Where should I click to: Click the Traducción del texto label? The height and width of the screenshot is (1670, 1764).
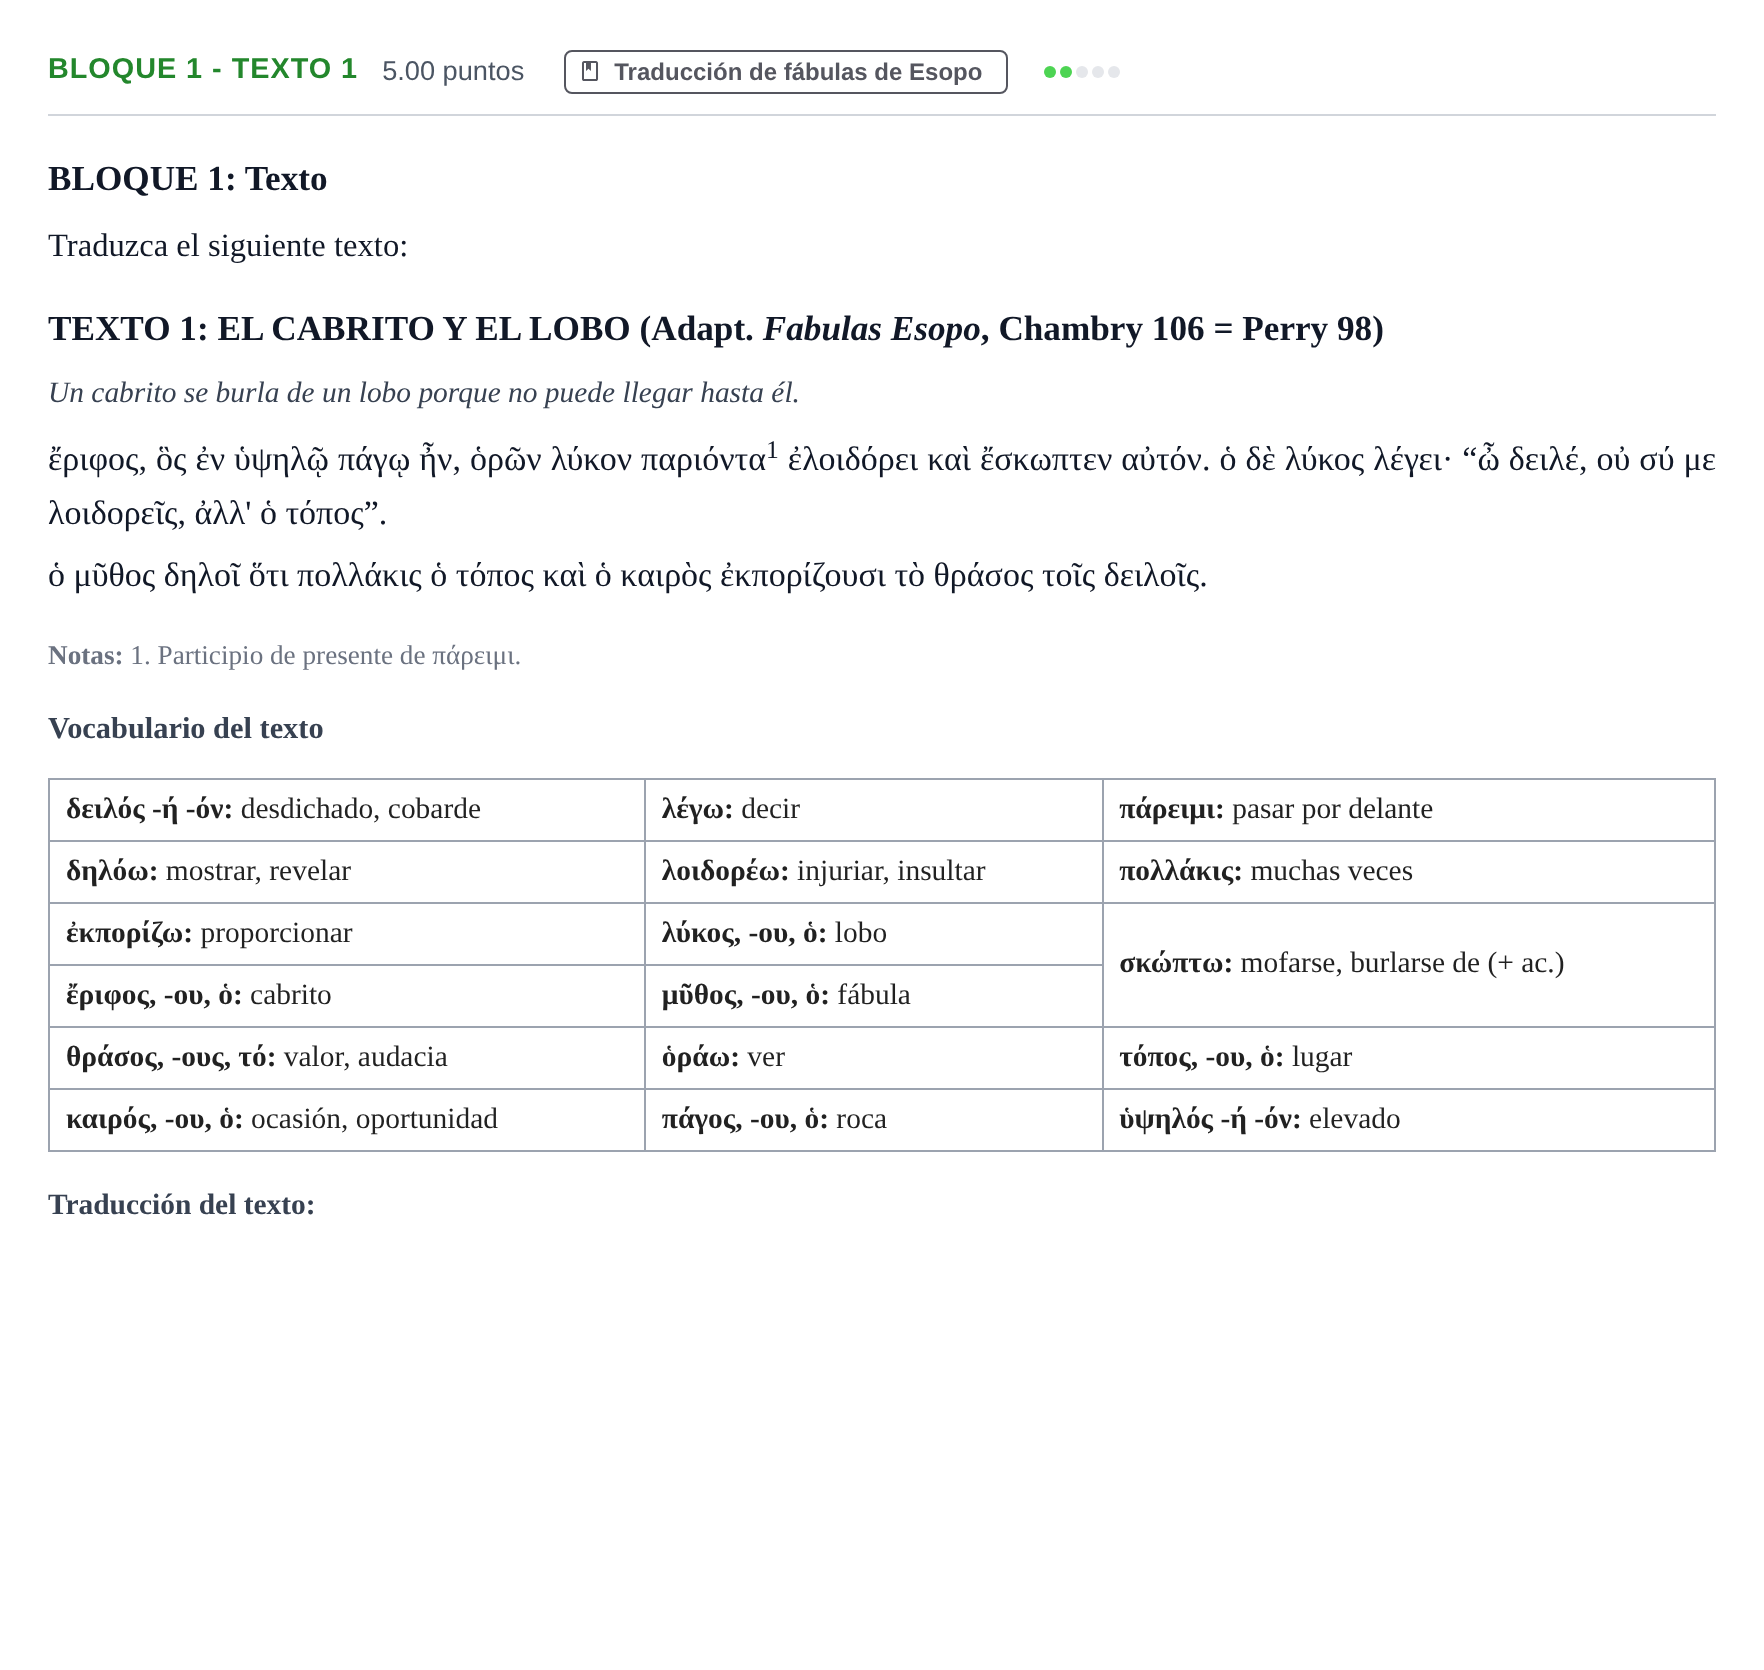181,1204
